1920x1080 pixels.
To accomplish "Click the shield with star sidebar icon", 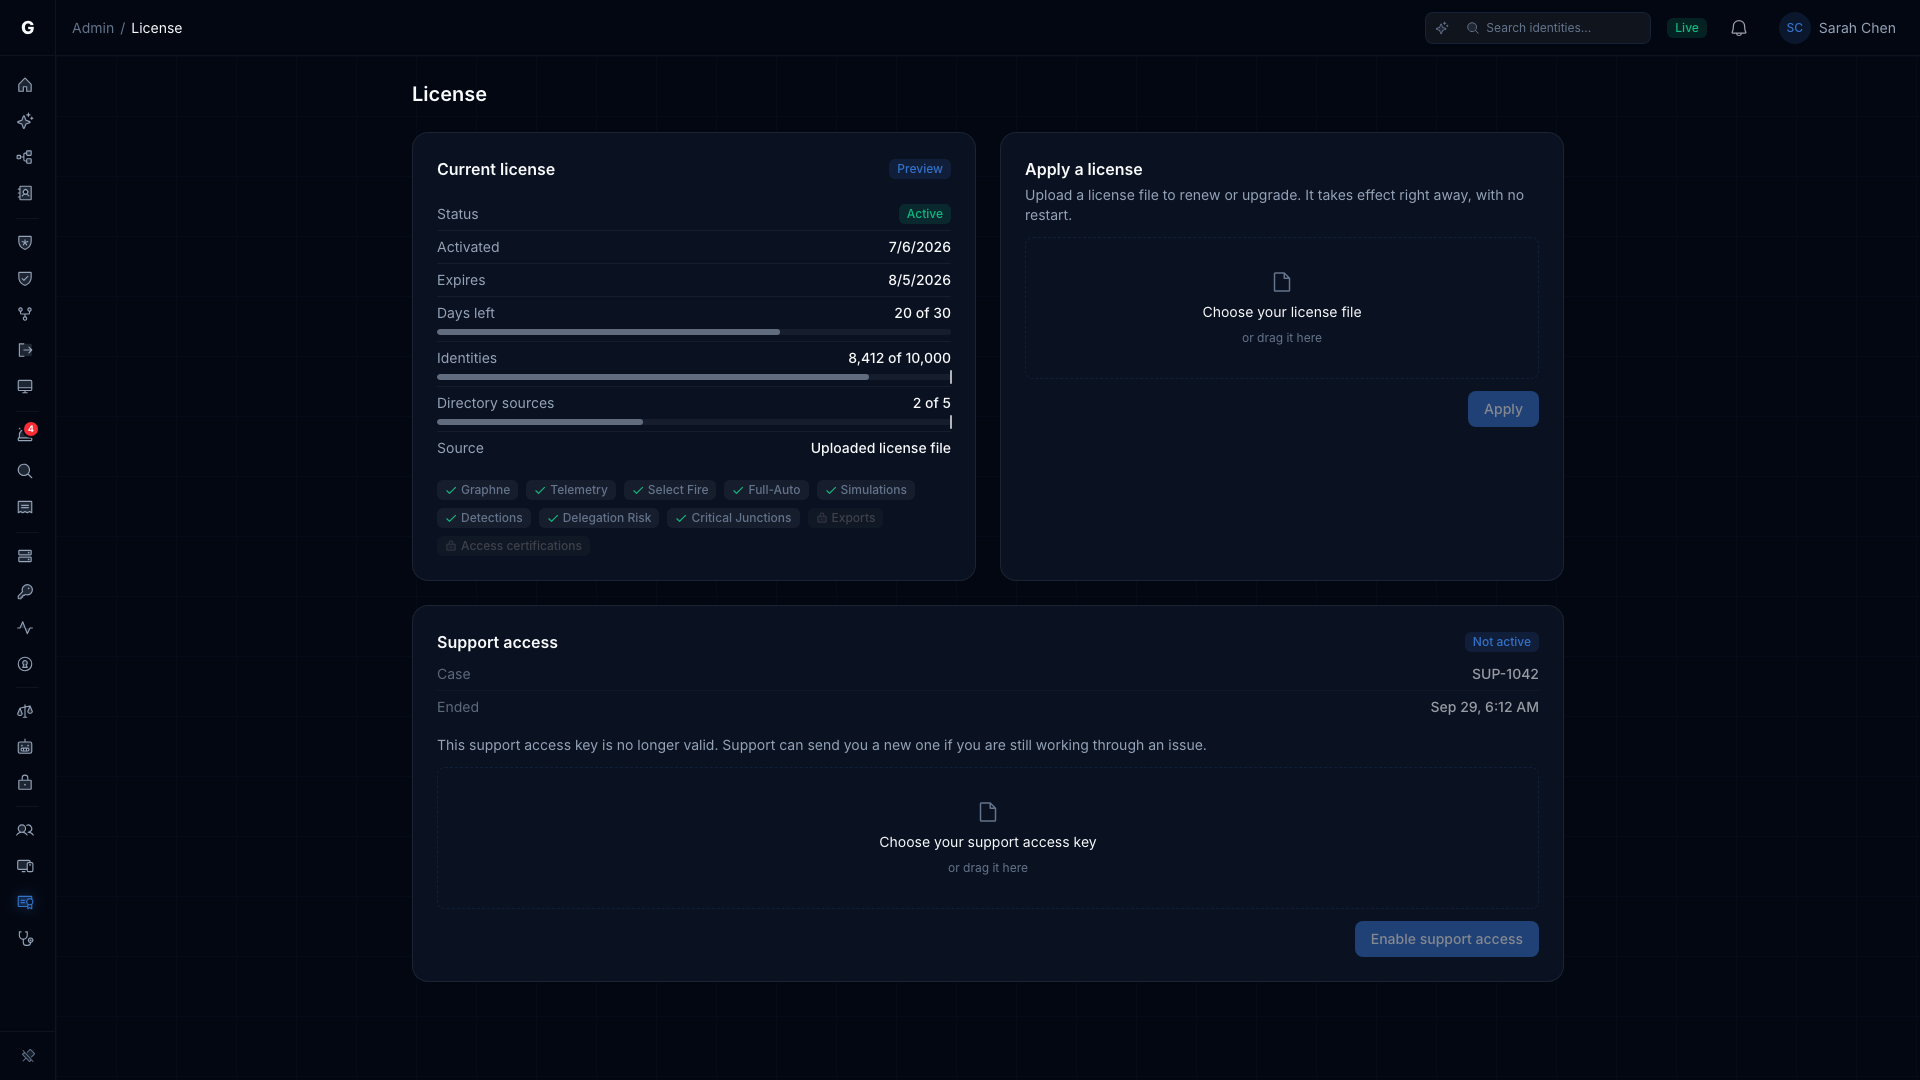I will tap(25, 242).
